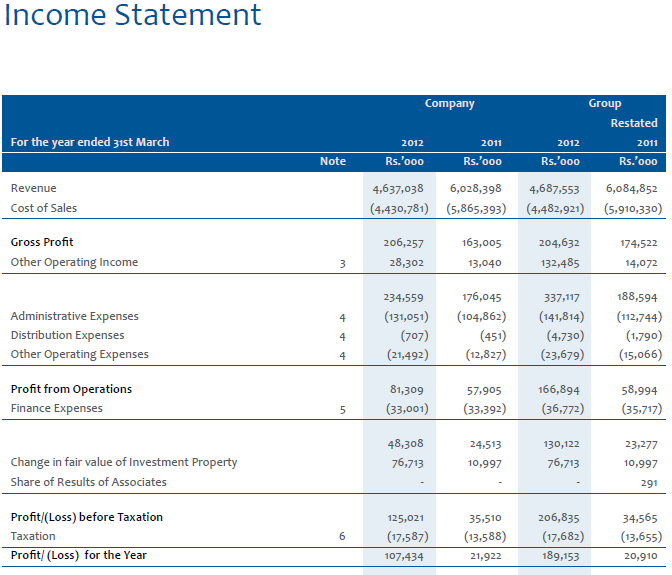Select the Company column group header
This screenshot has height=575, width=672.
point(449,103)
